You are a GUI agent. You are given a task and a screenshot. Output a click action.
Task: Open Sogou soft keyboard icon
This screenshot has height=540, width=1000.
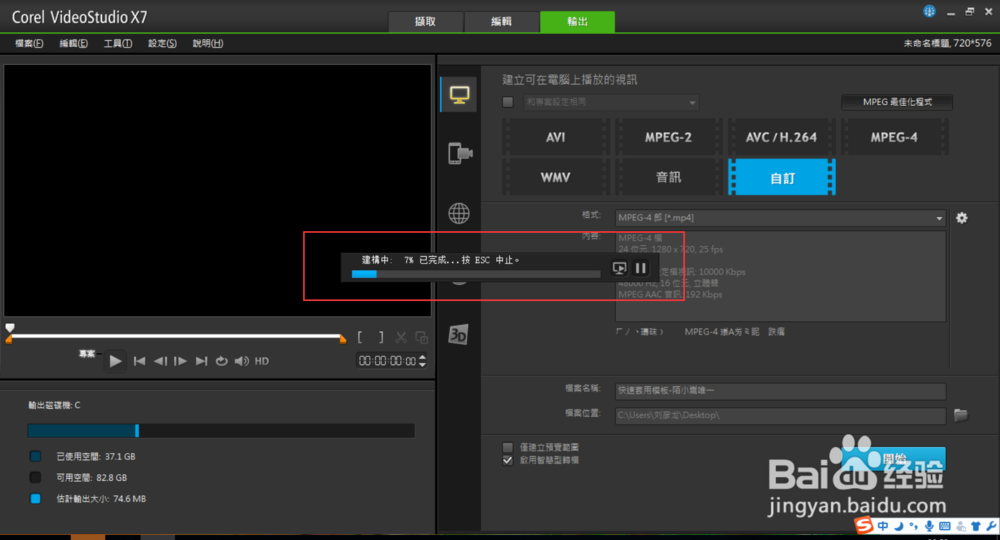point(945,526)
